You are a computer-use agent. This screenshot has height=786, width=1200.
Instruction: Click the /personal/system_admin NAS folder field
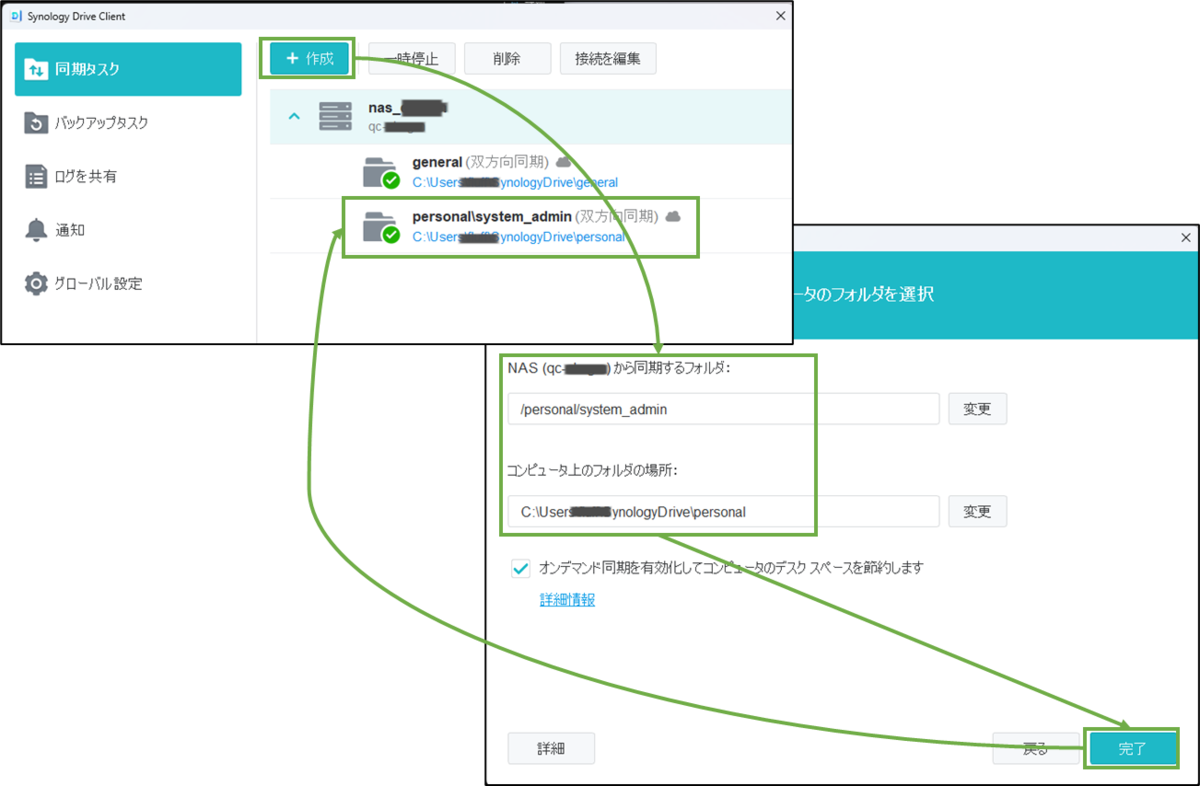(x=723, y=409)
